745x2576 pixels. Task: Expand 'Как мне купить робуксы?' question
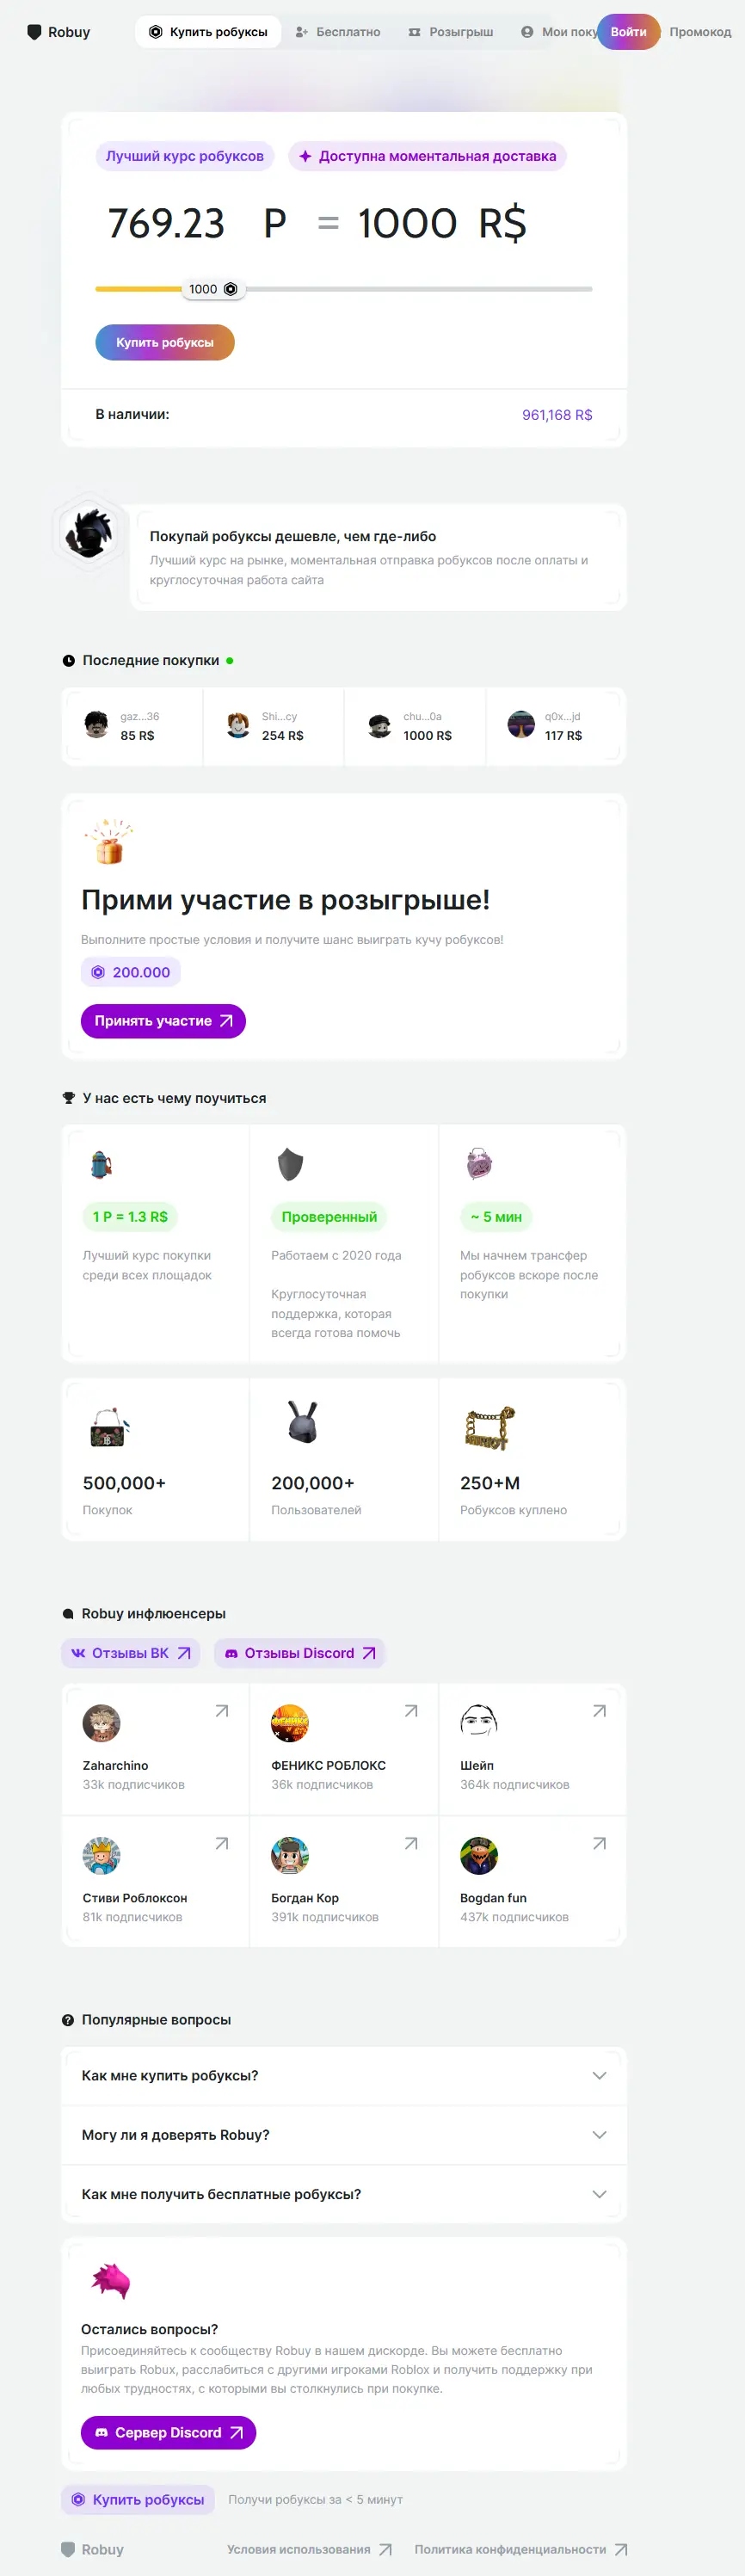click(344, 2075)
